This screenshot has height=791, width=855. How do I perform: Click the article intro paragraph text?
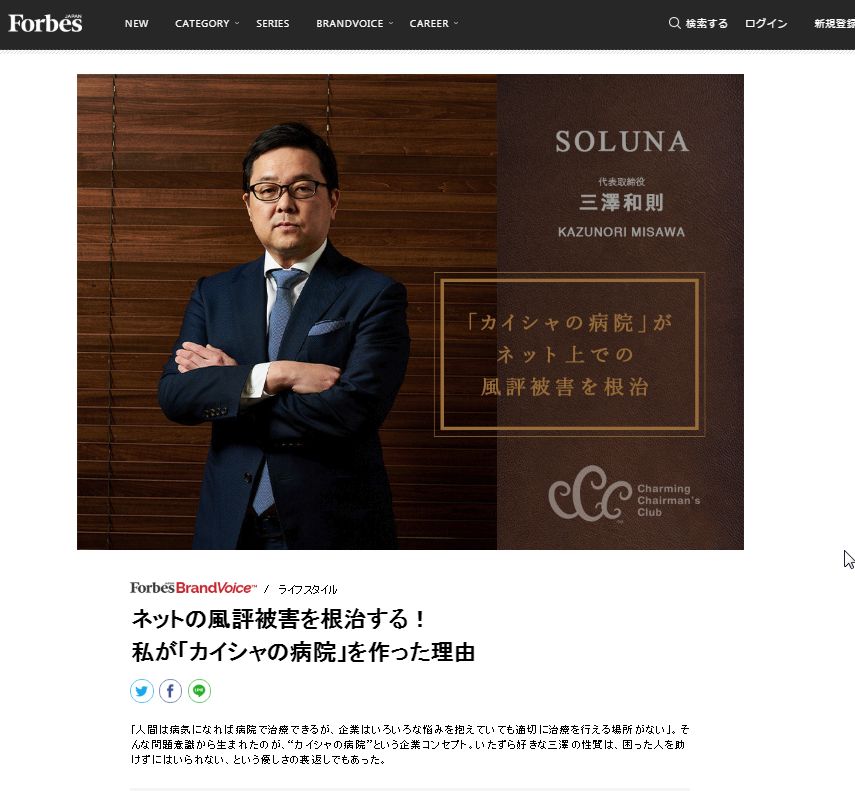pos(410,744)
